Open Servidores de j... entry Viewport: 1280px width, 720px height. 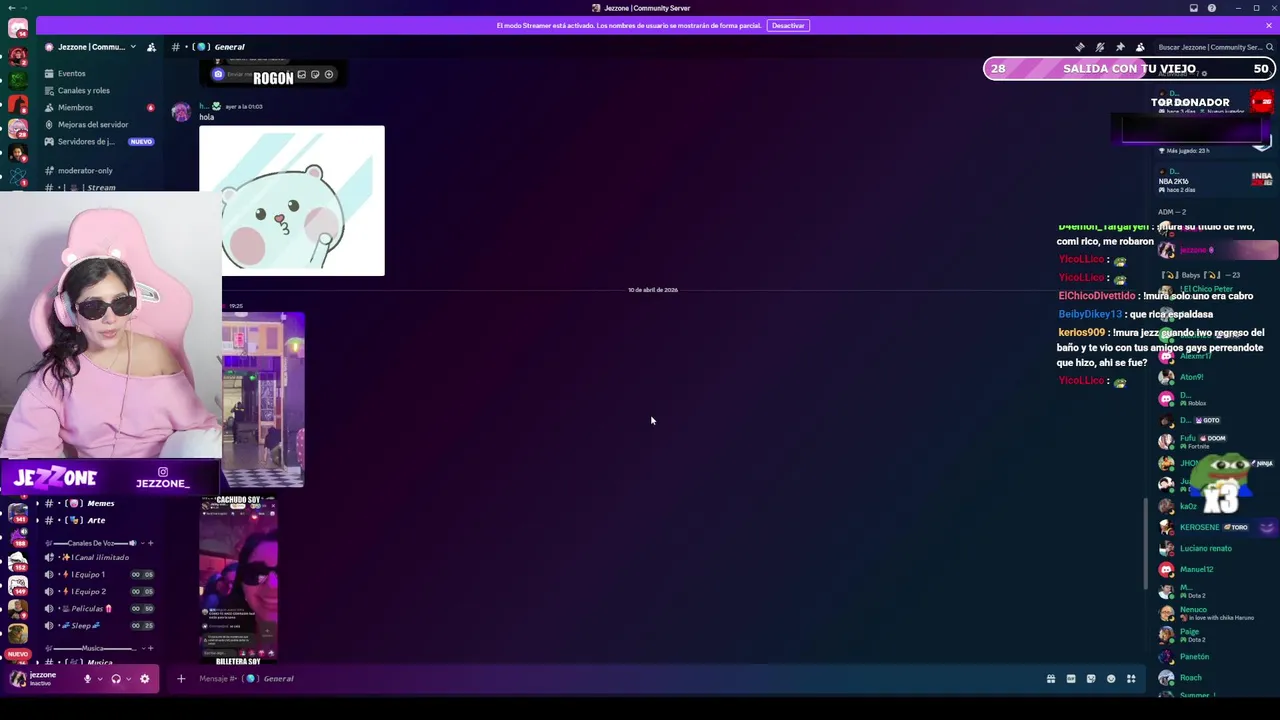[100, 141]
